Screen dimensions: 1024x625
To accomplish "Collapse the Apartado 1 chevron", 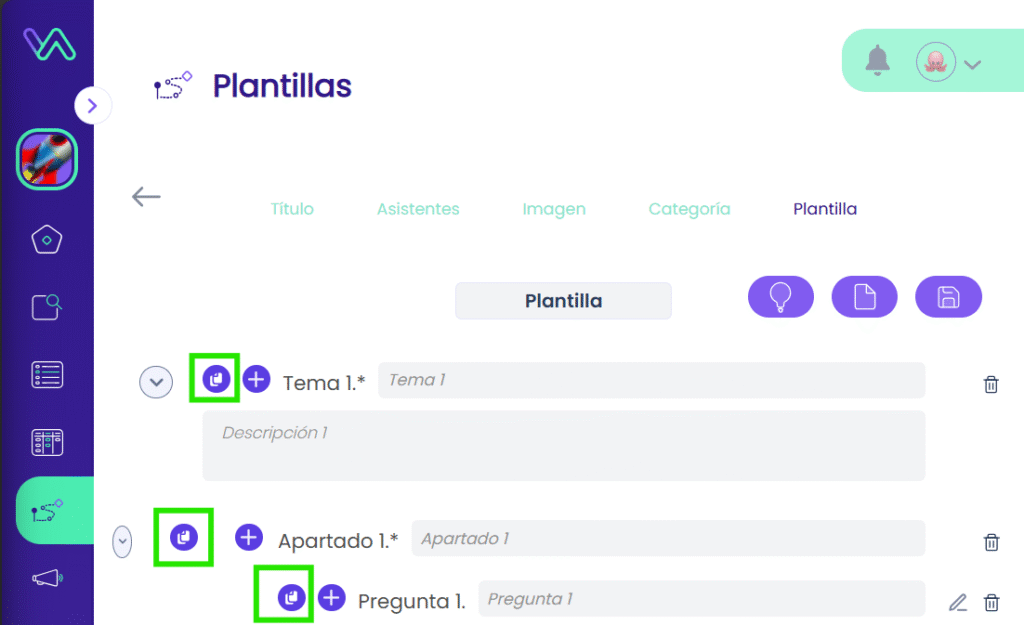I will point(122,542).
